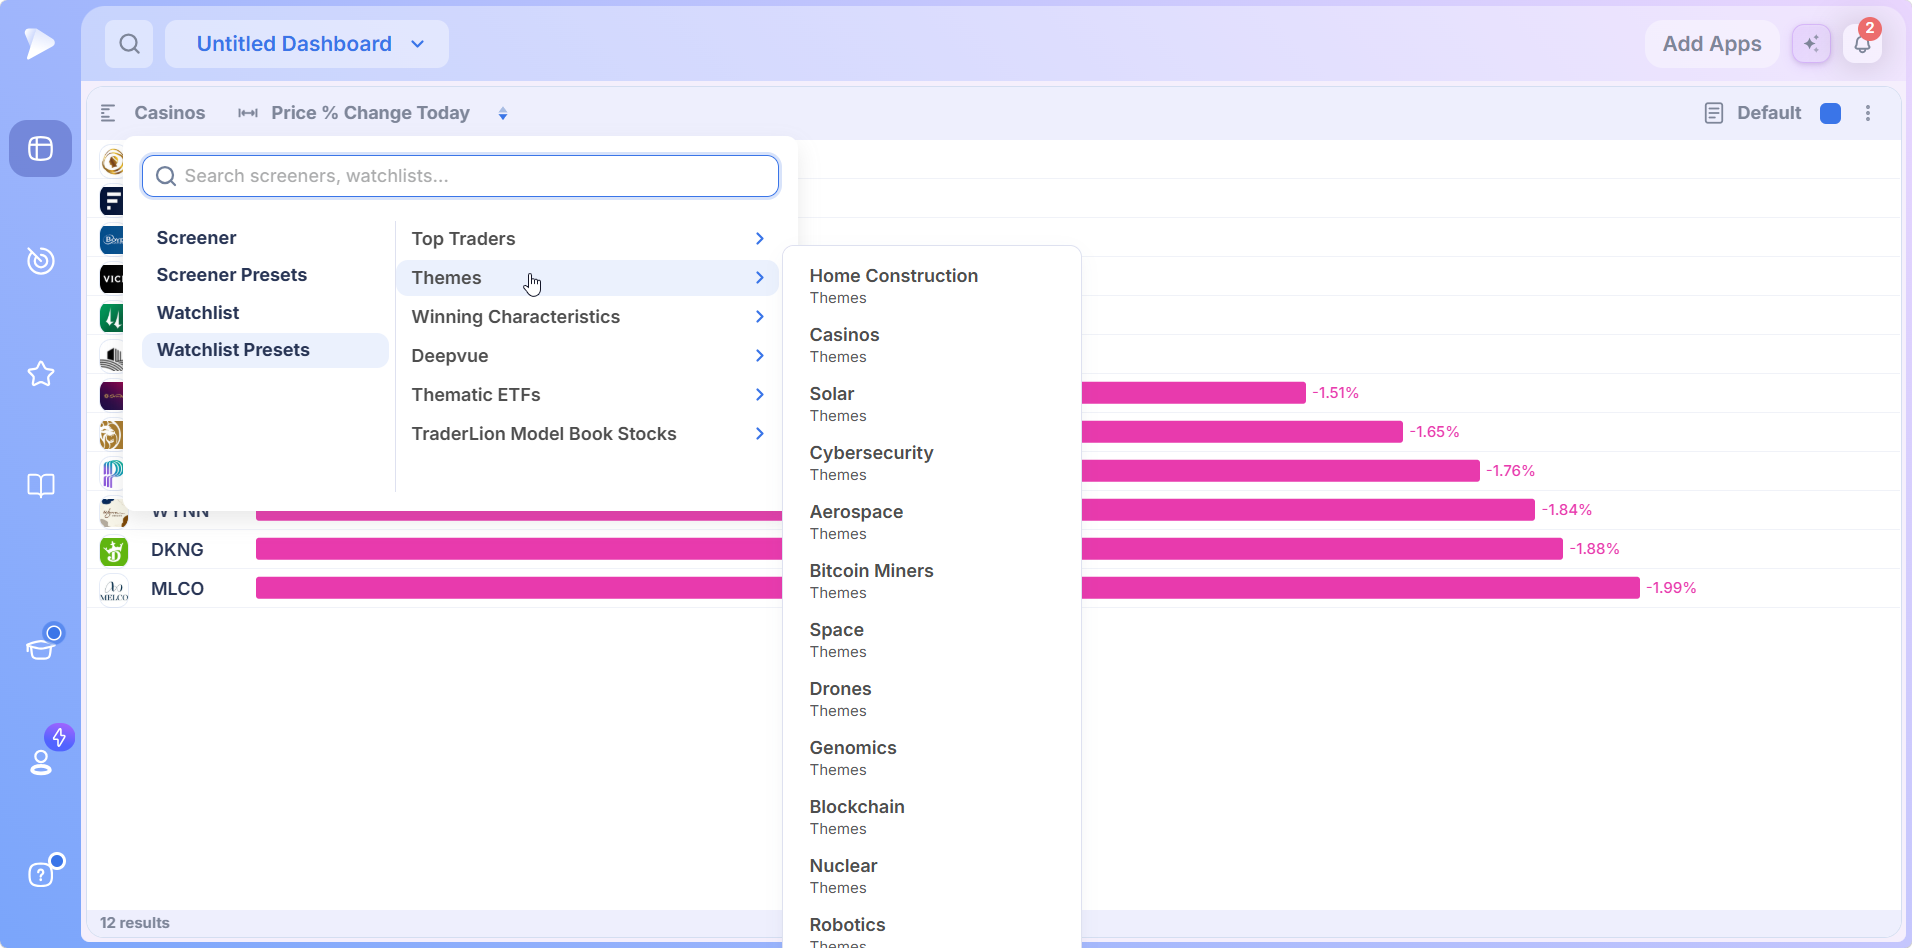
Task: Choose the Nuclear theme
Action: point(931,876)
